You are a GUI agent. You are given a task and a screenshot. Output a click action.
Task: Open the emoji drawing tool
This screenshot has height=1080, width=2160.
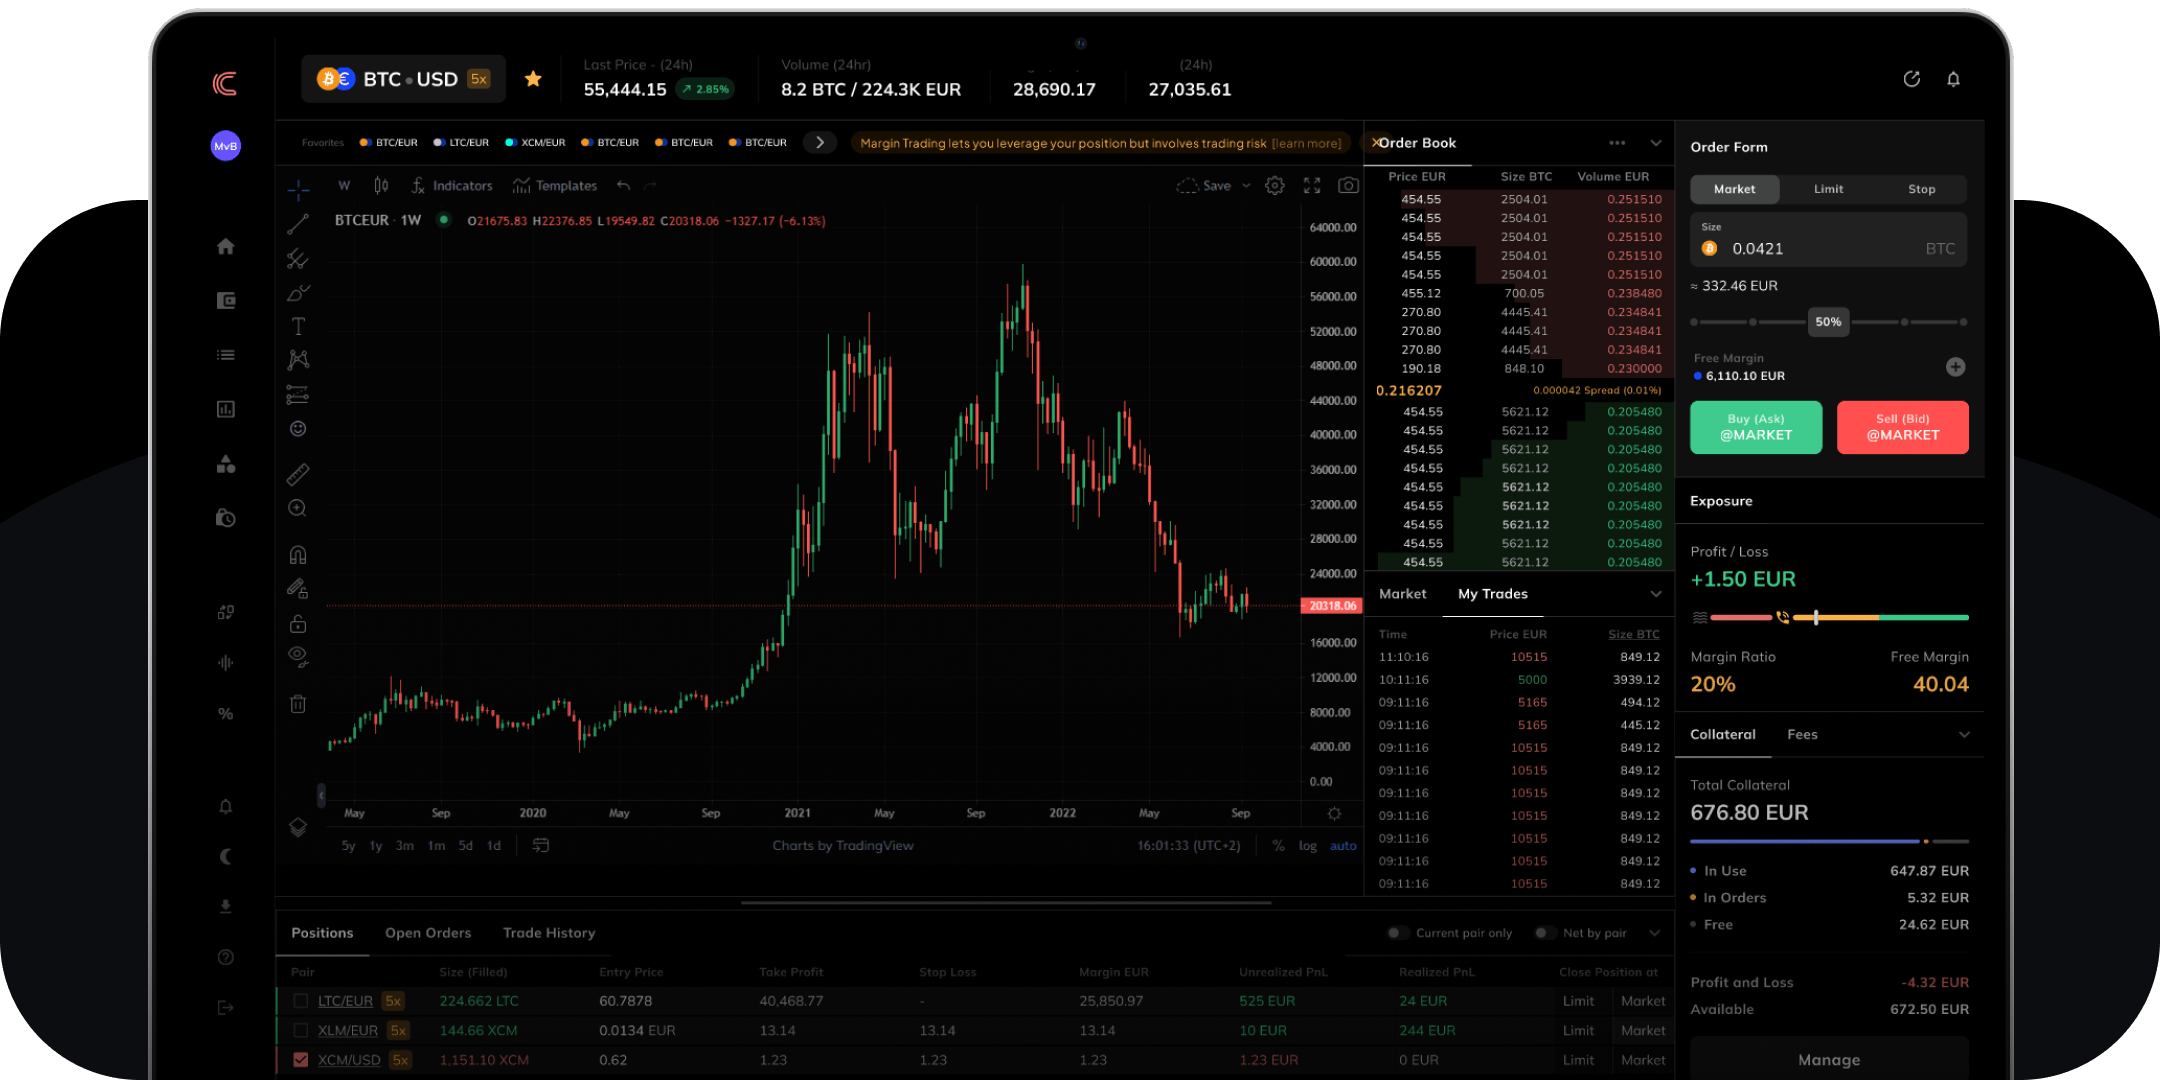tap(297, 429)
